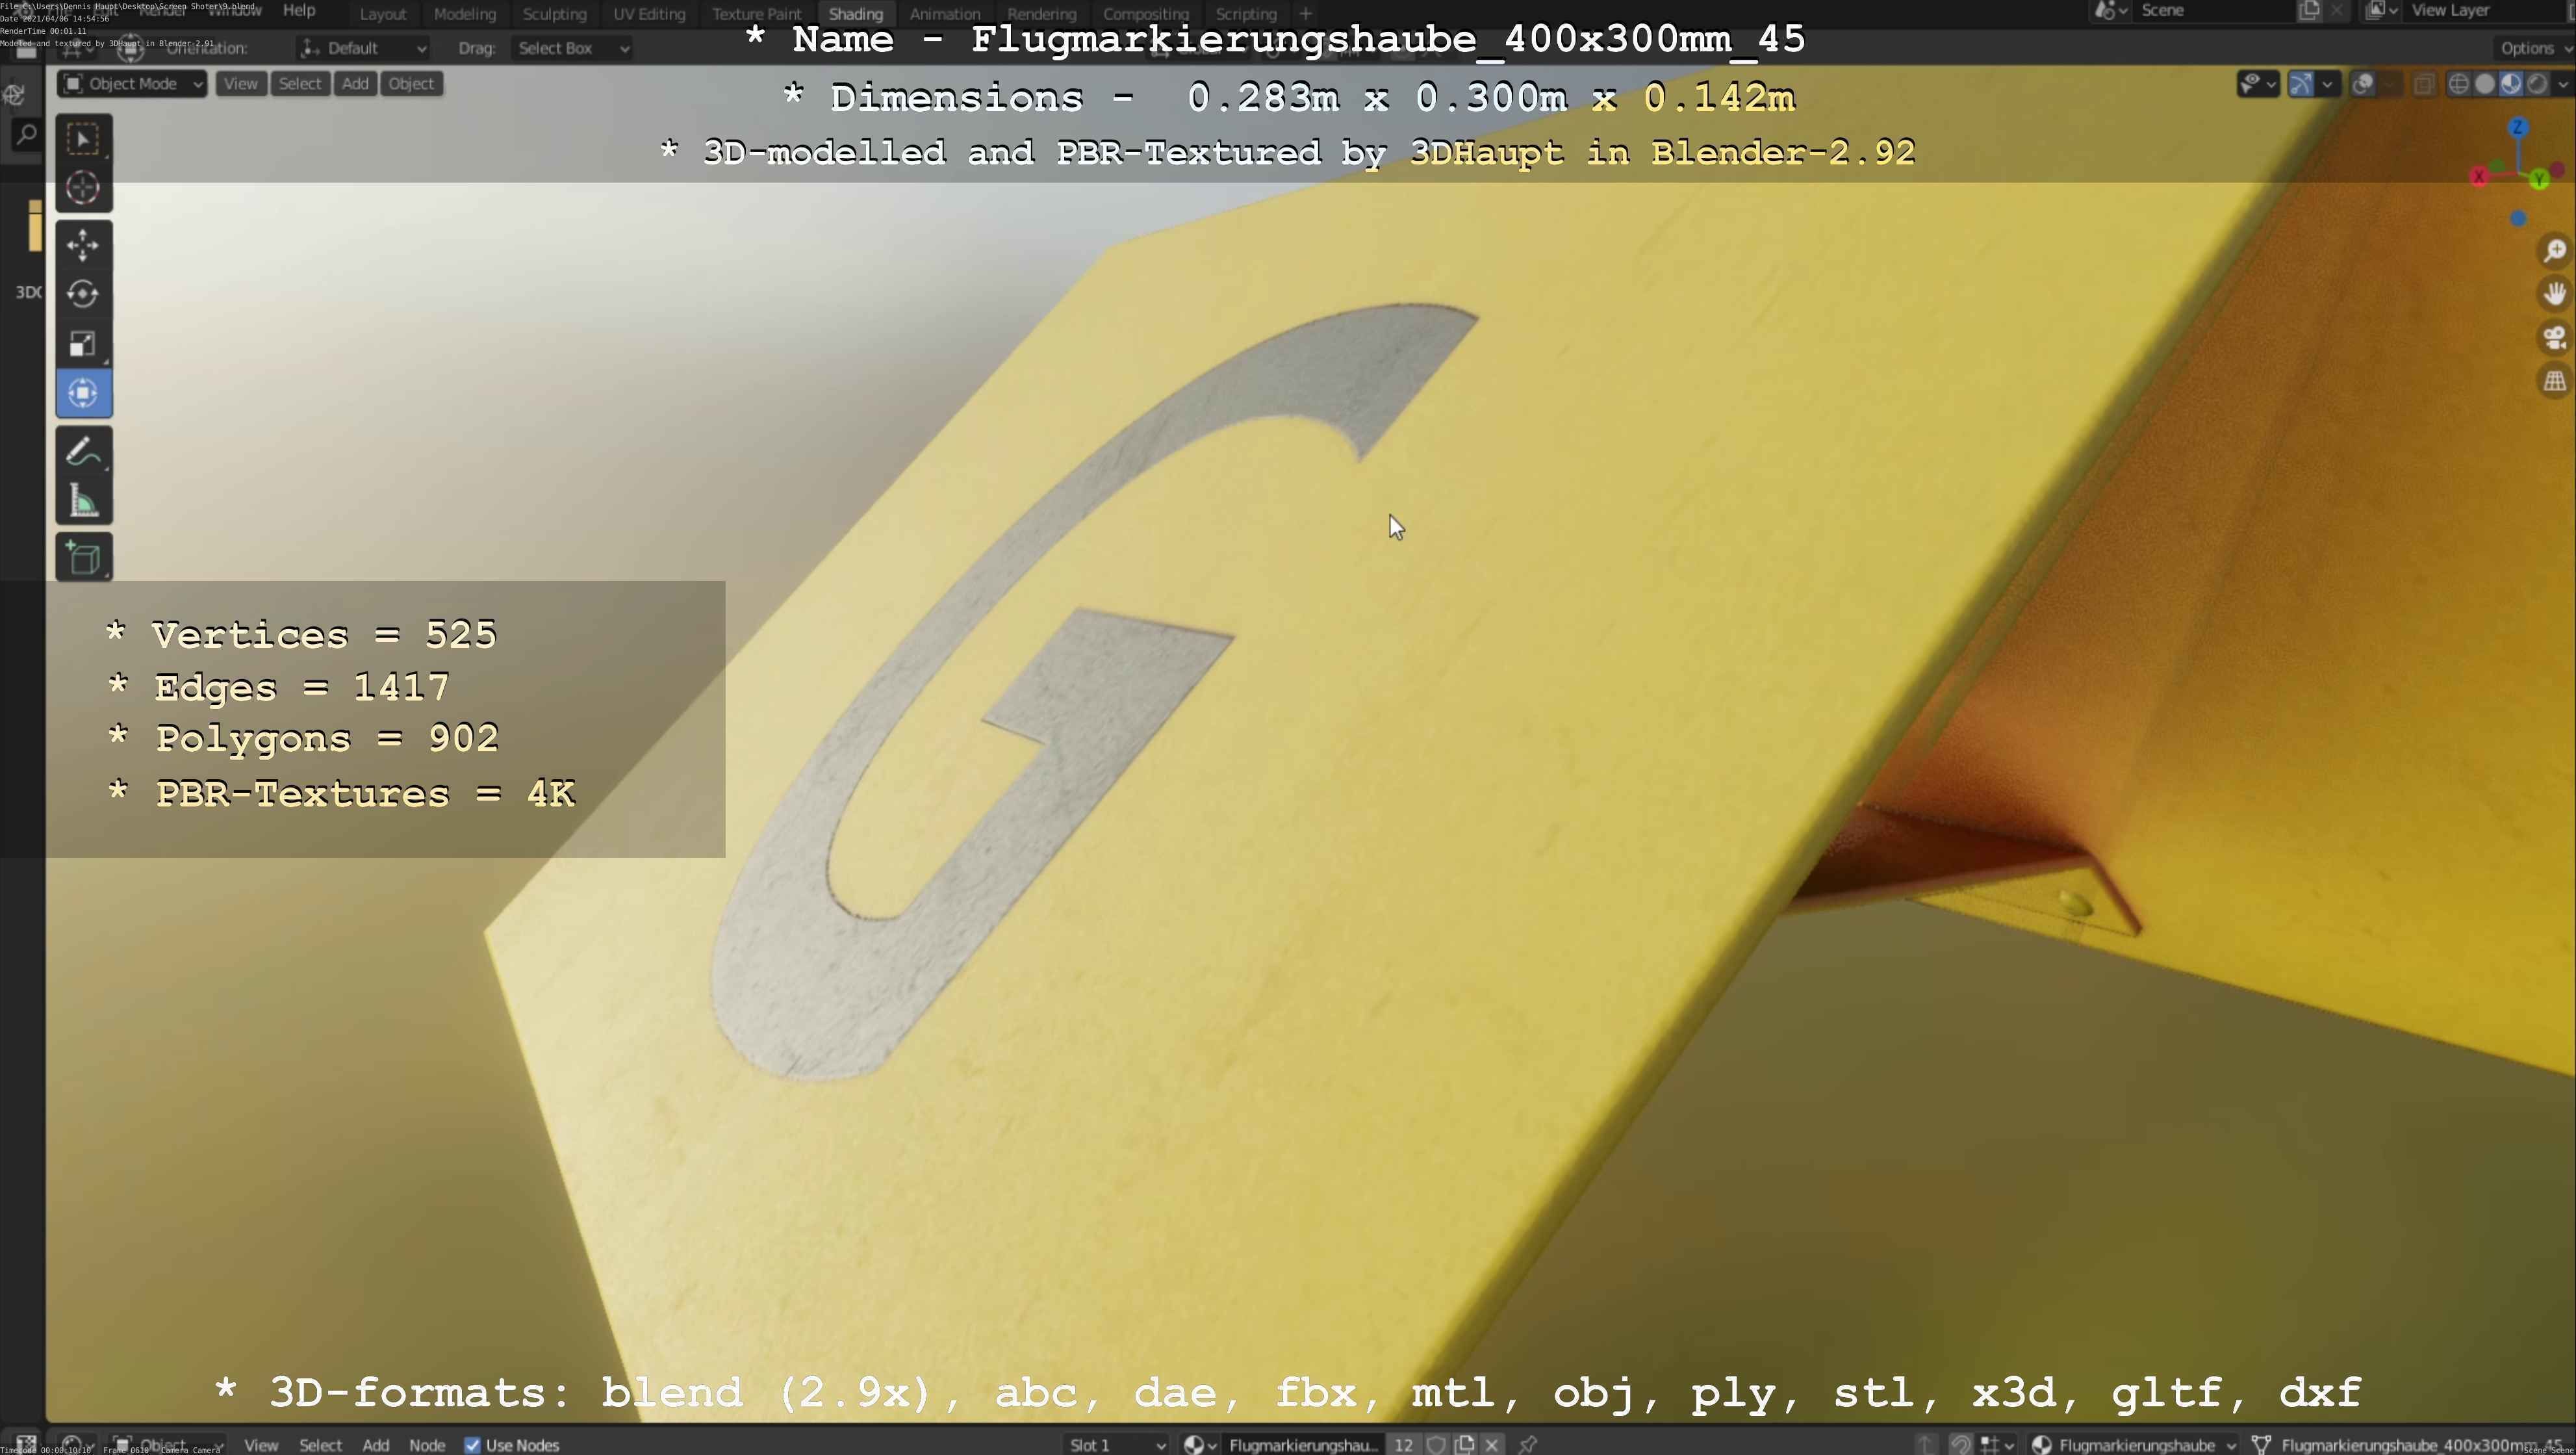Enable solid viewport shading mode
This screenshot has height=1455, width=2576.
coord(2485,84)
